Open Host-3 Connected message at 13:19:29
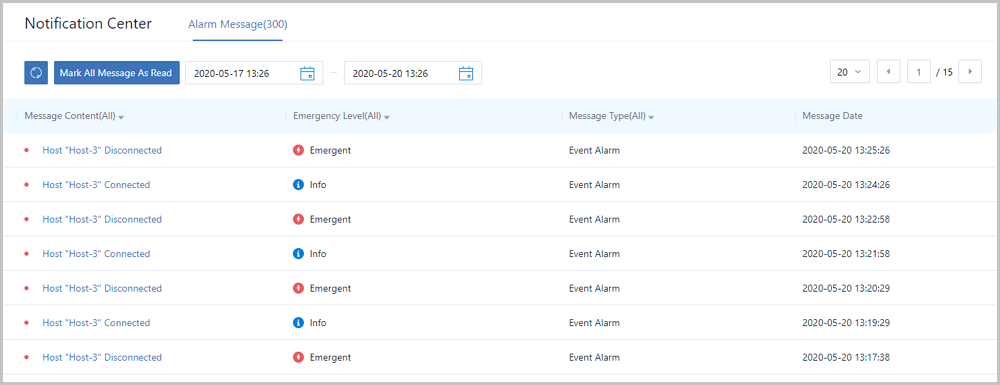1000x385 pixels. coord(96,323)
